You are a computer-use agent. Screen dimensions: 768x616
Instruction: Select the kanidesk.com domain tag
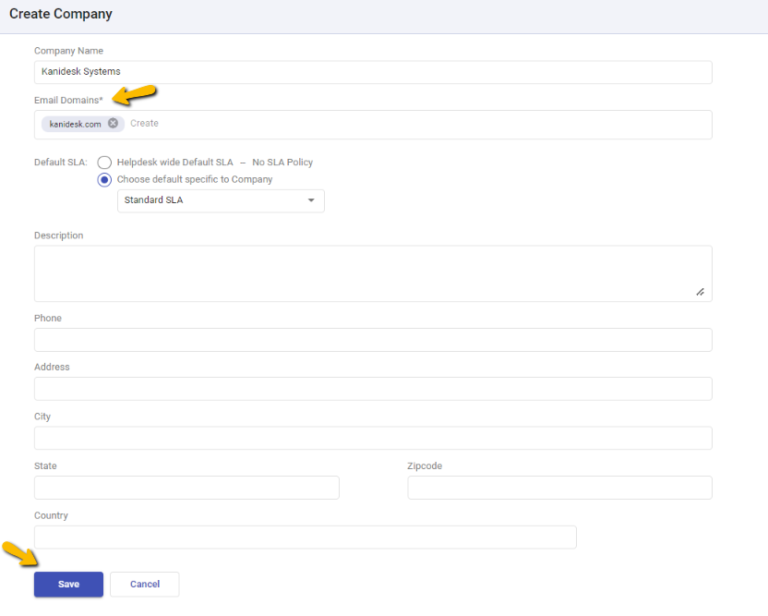75,124
